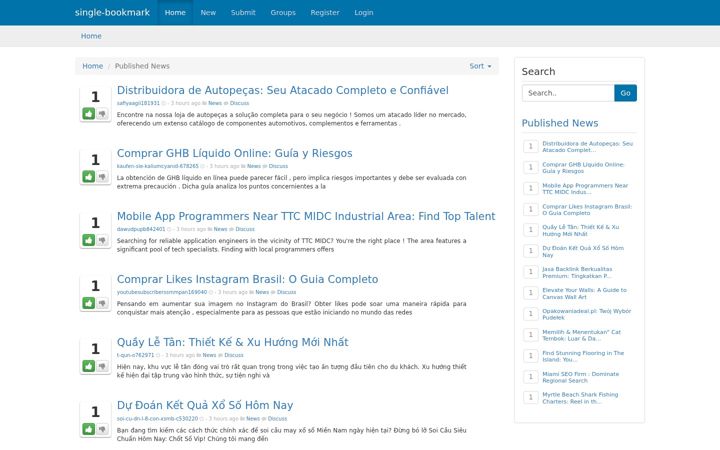Open the Published News sidebar heading link

pos(560,123)
